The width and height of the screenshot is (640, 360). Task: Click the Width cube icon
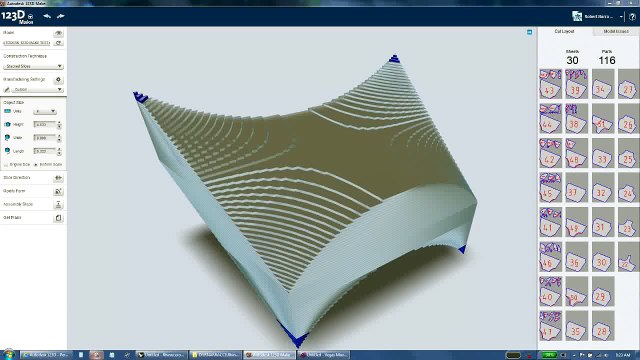click(x=7, y=138)
